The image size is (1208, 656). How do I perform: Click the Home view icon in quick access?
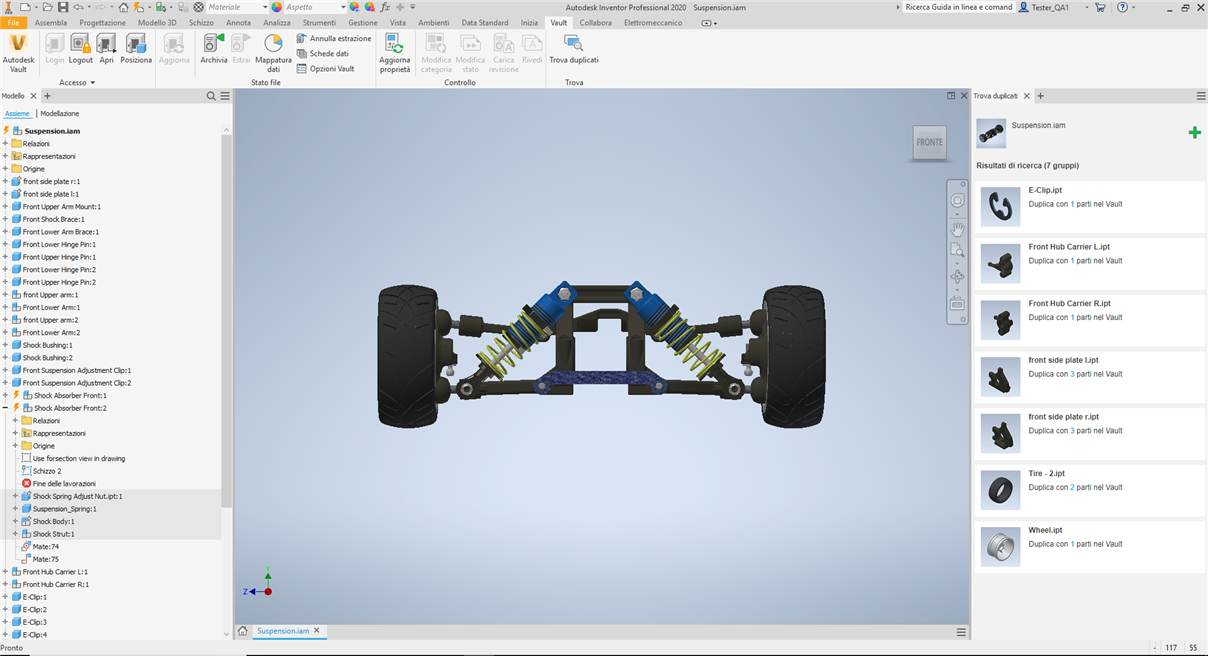point(123,7)
